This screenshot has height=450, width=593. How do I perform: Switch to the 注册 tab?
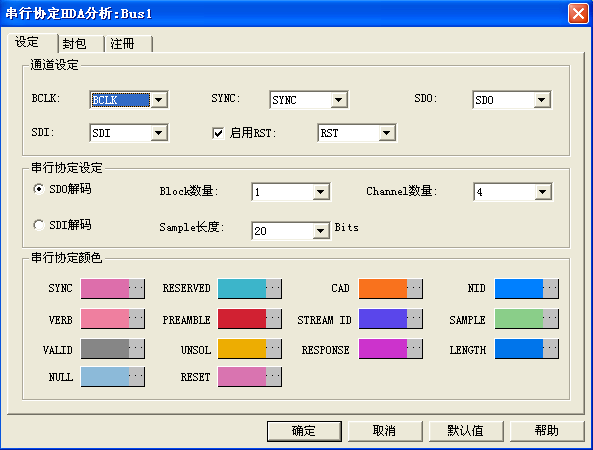coord(128,43)
